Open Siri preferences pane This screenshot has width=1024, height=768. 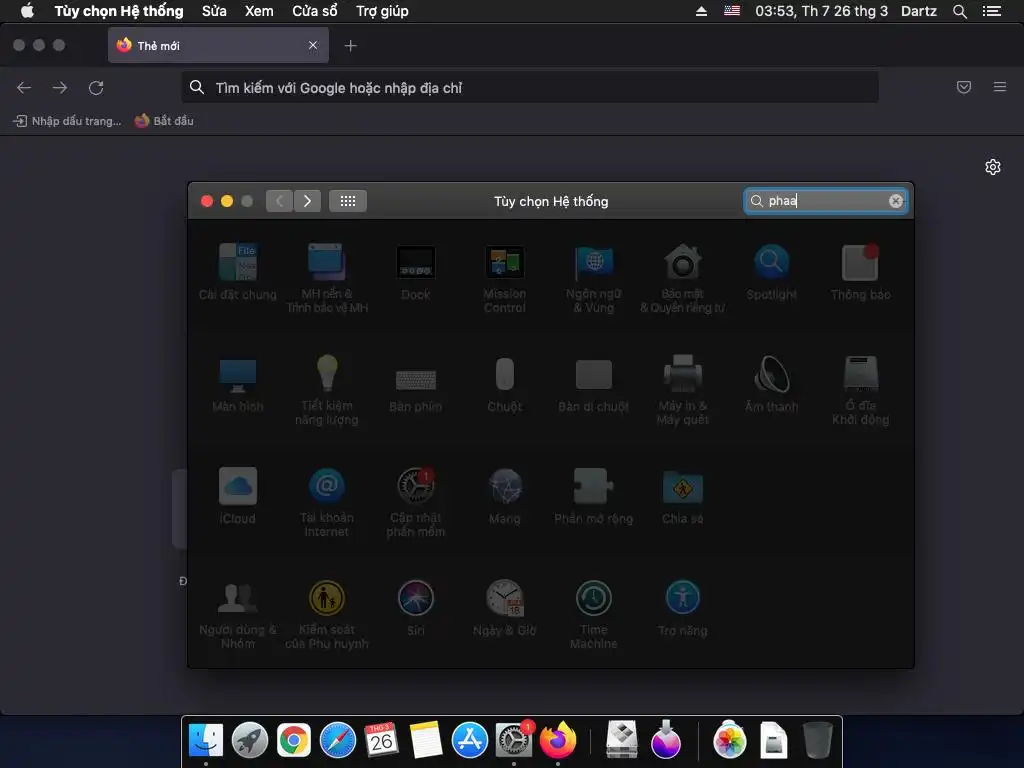point(415,608)
